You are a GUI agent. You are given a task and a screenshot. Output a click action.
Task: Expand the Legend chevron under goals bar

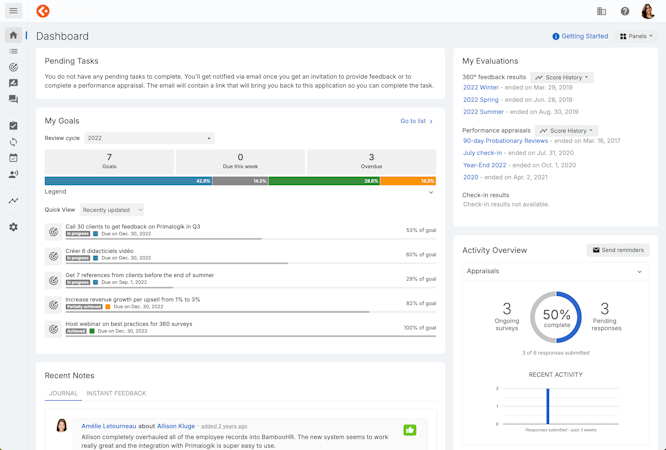[x=431, y=192]
